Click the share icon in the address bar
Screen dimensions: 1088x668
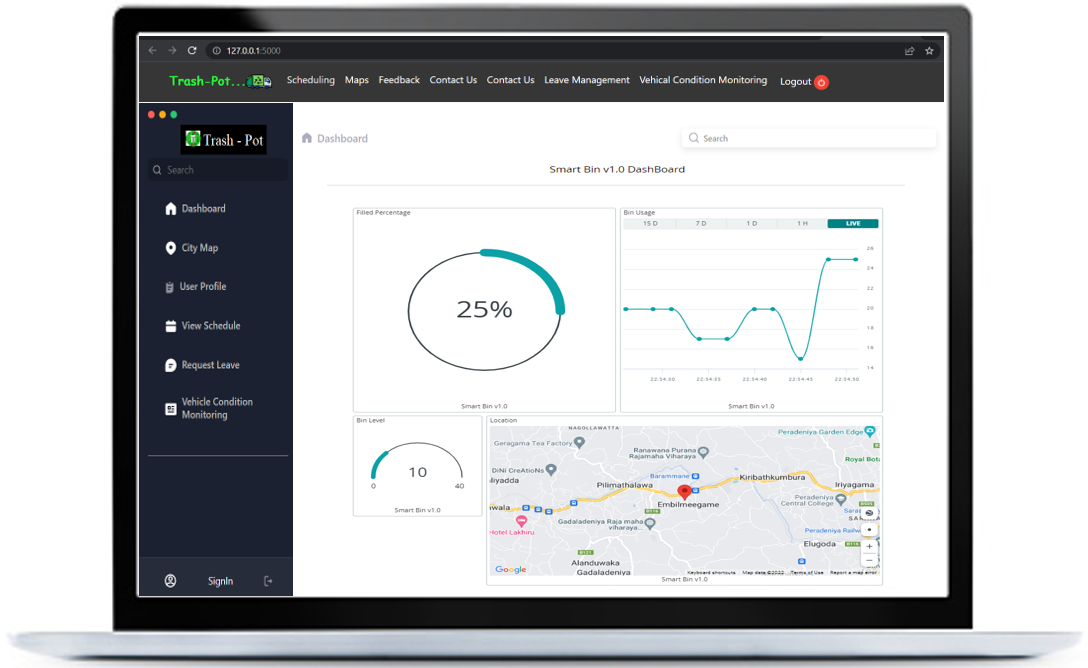coord(909,51)
